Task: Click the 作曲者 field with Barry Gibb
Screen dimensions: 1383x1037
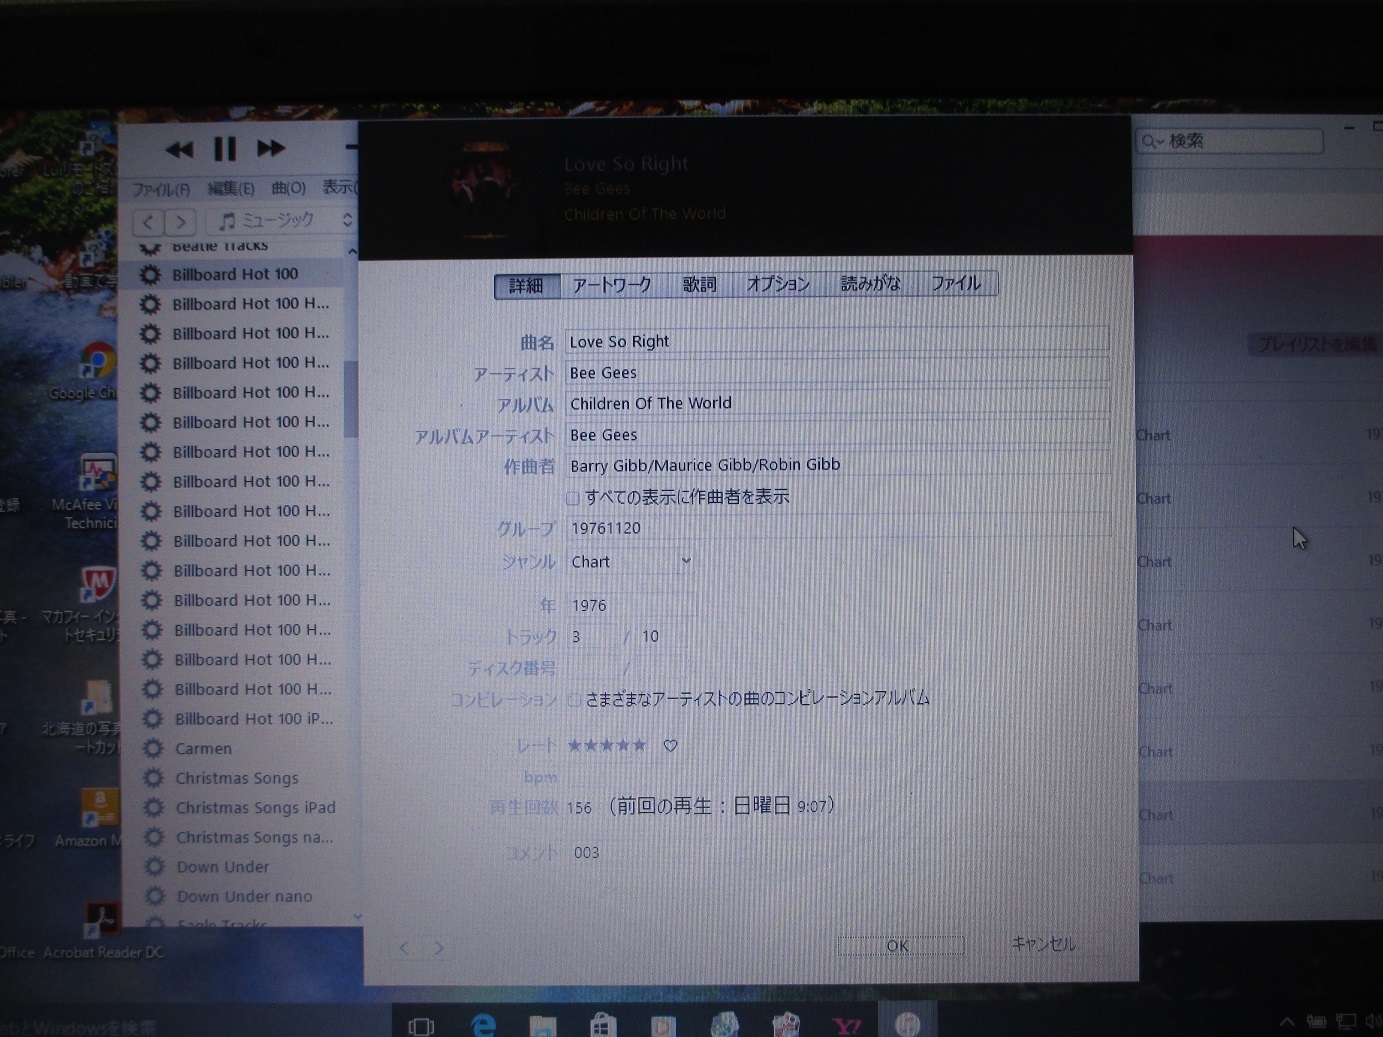Action: pos(838,465)
